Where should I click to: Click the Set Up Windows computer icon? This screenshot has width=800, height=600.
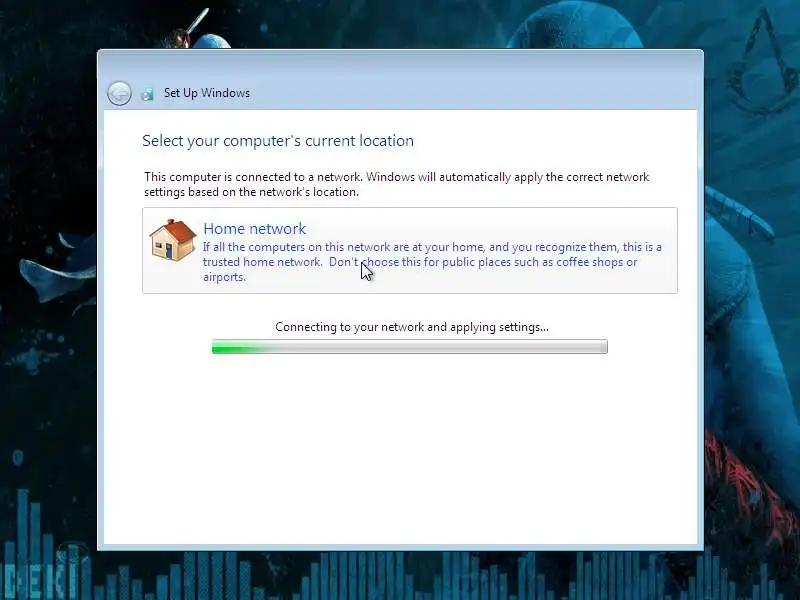tap(147, 94)
